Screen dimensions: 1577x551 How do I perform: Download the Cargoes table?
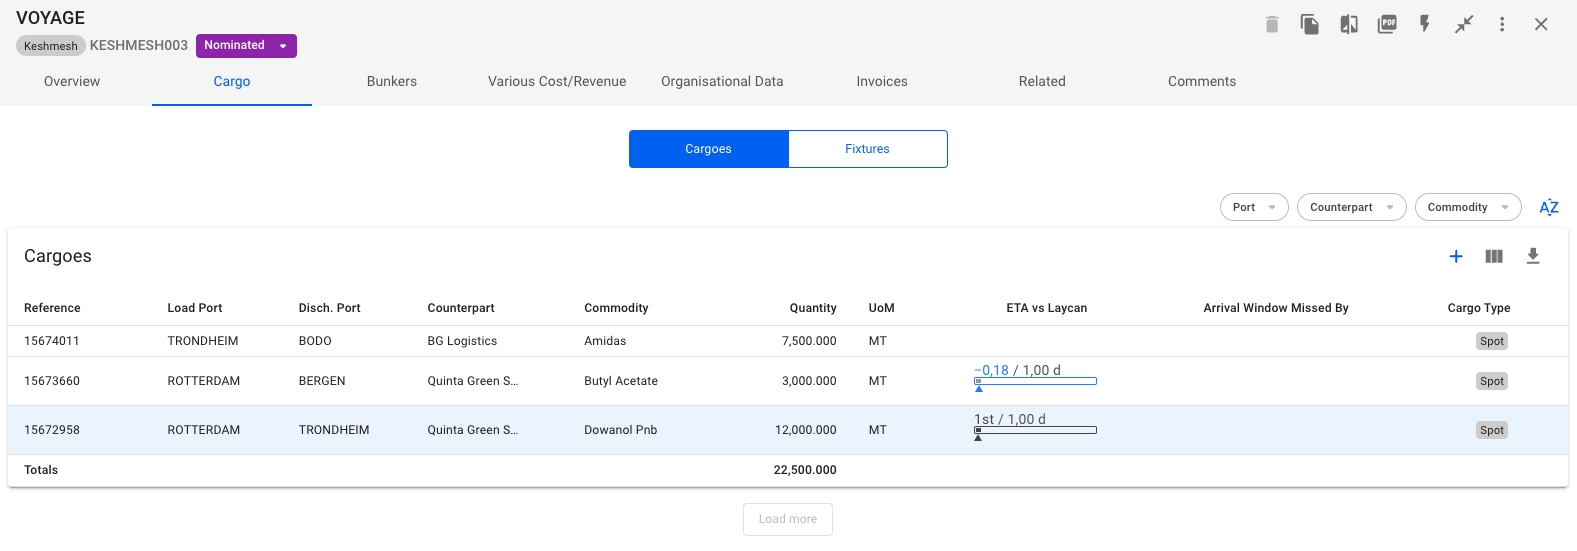(1533, 257)
